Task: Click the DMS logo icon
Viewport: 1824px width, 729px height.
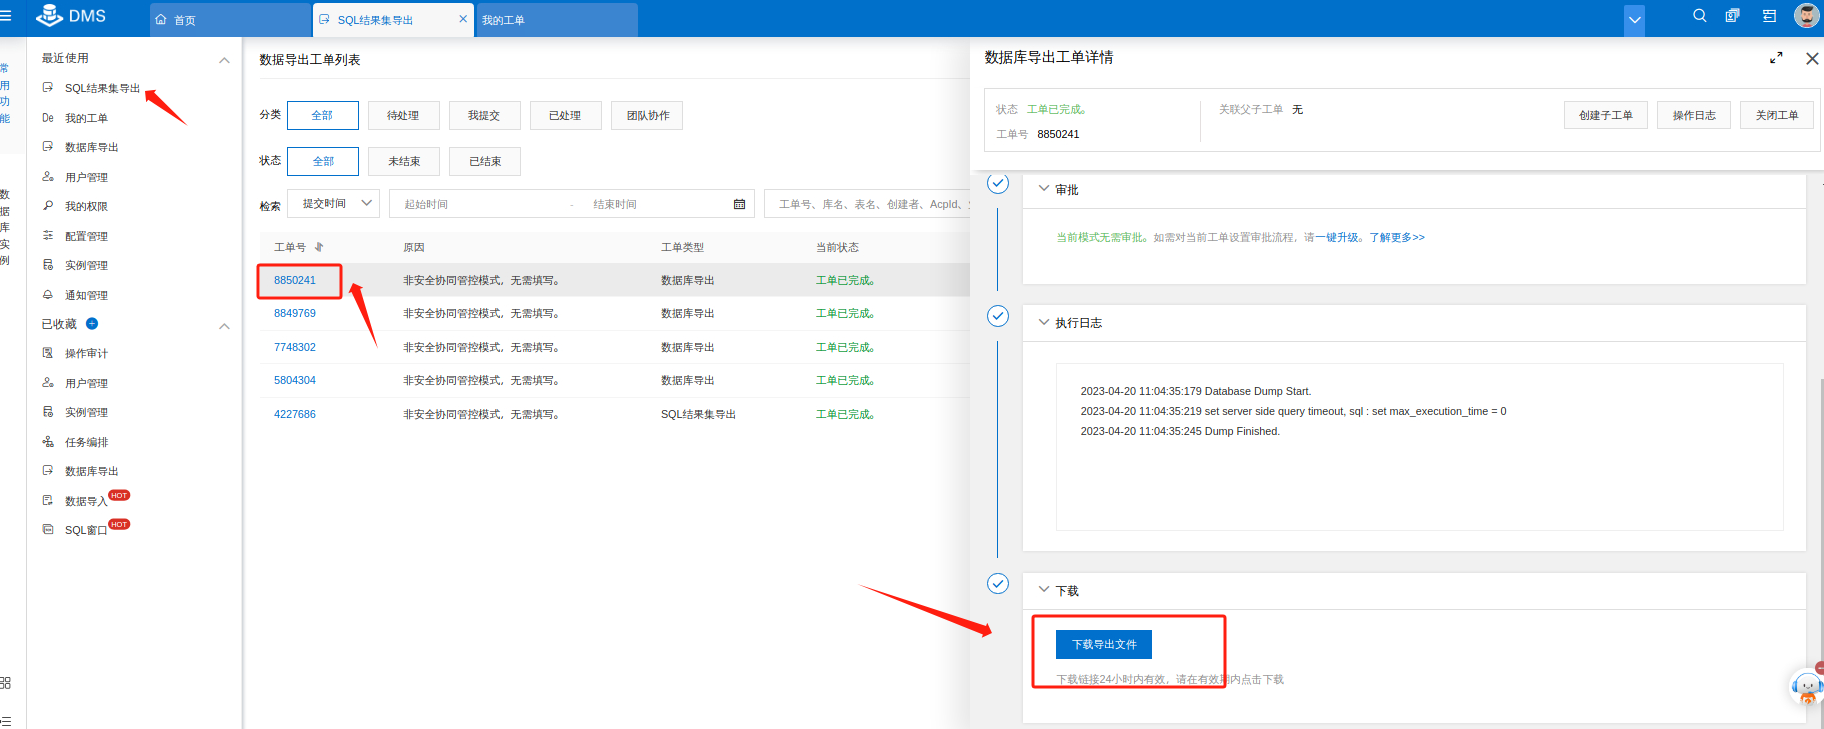Action: click(x=49, y=15)
